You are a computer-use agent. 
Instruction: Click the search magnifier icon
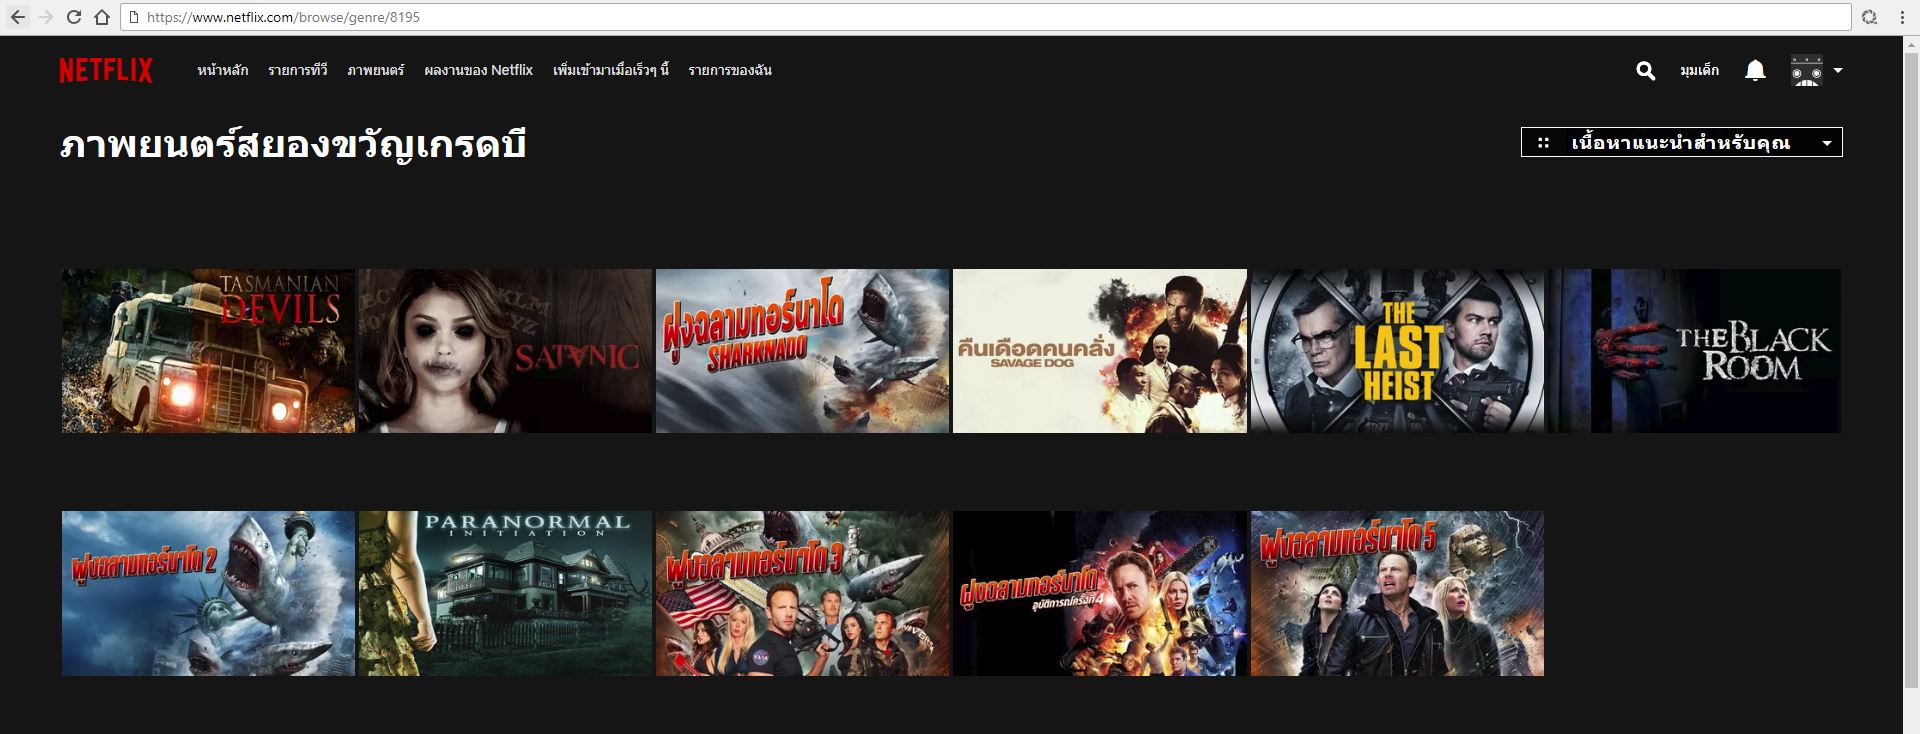click(1645, 71)
